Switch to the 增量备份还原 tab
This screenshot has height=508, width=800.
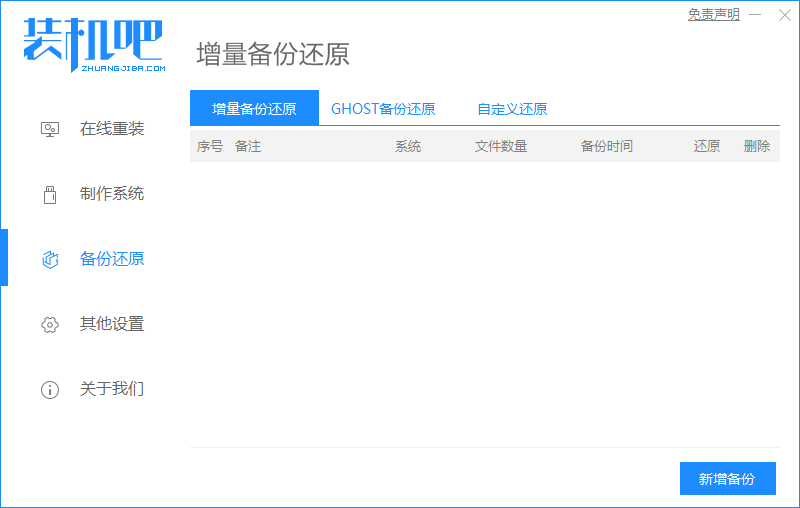(x=254, y=109)
